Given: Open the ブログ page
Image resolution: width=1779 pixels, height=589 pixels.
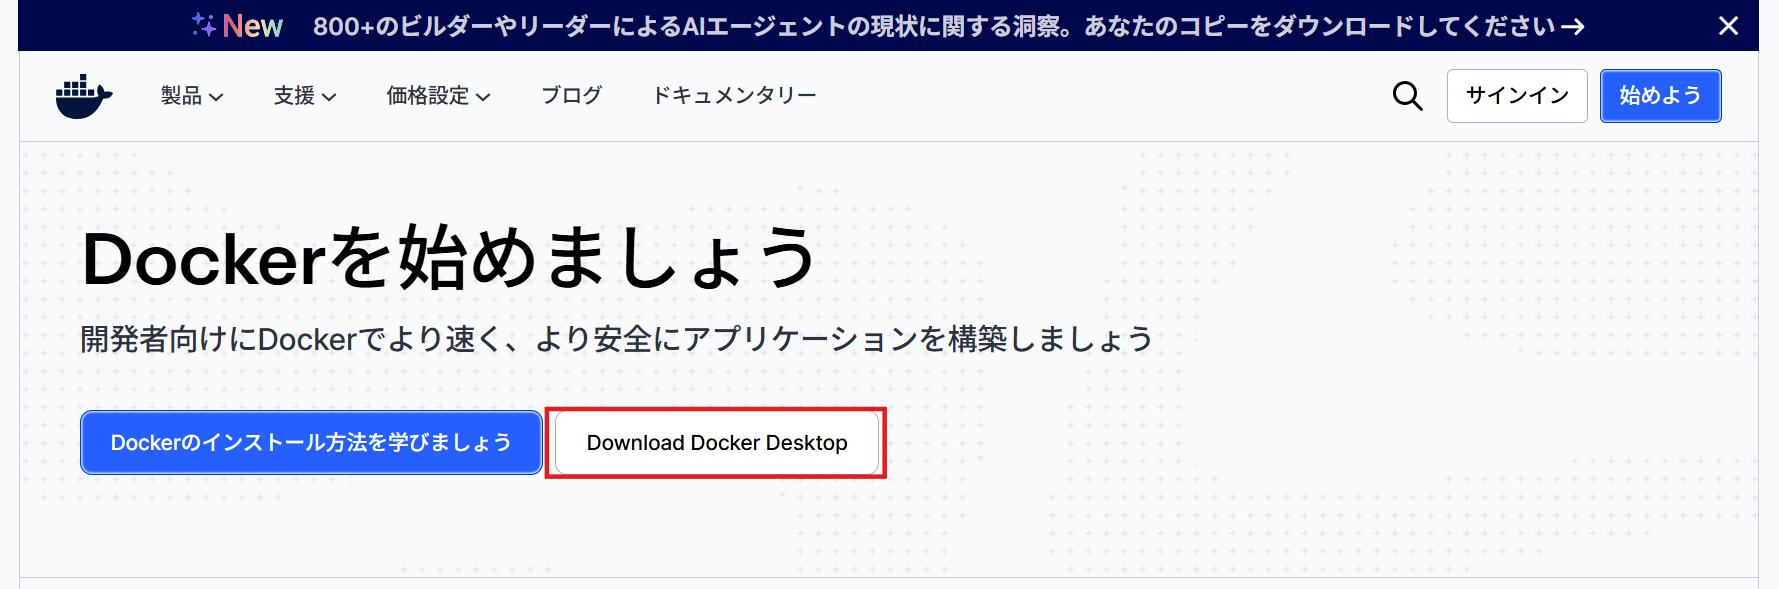Looking at the screenshot, I should [571, 96].
